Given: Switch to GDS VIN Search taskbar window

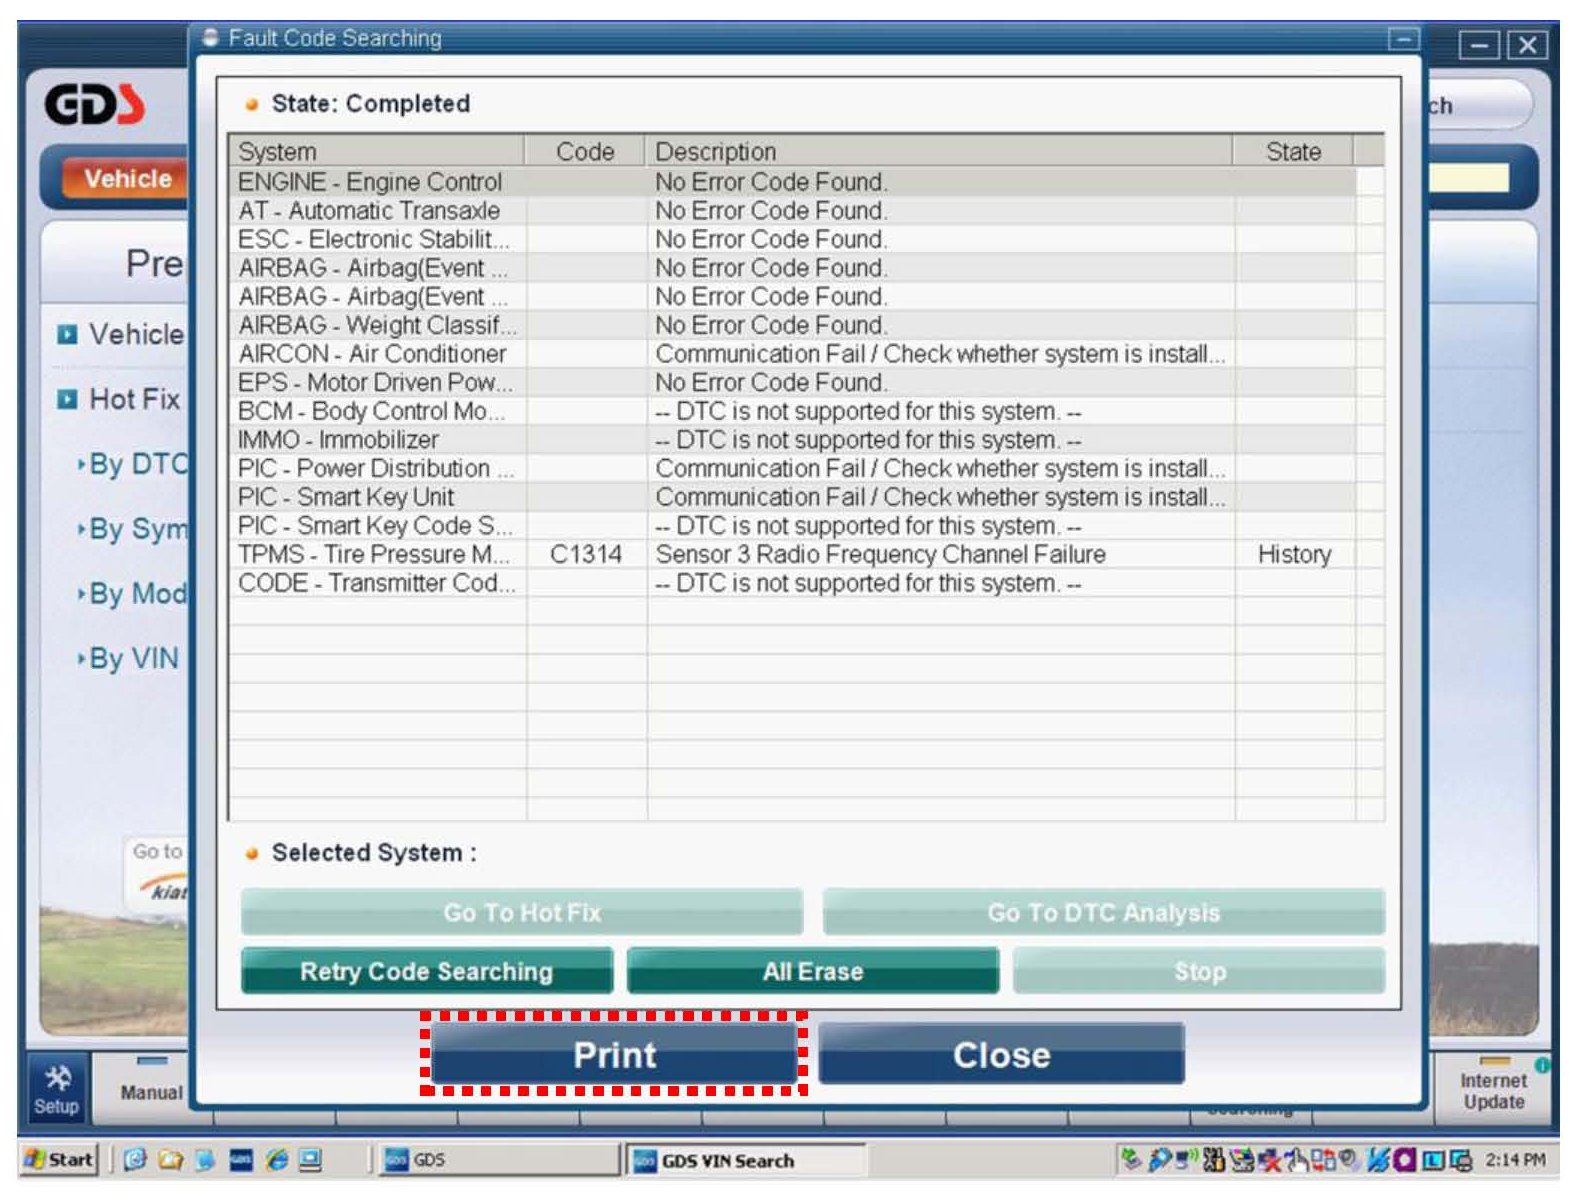Looking at the screenshot, I should pyautogui.click(x=743, y=1160).
